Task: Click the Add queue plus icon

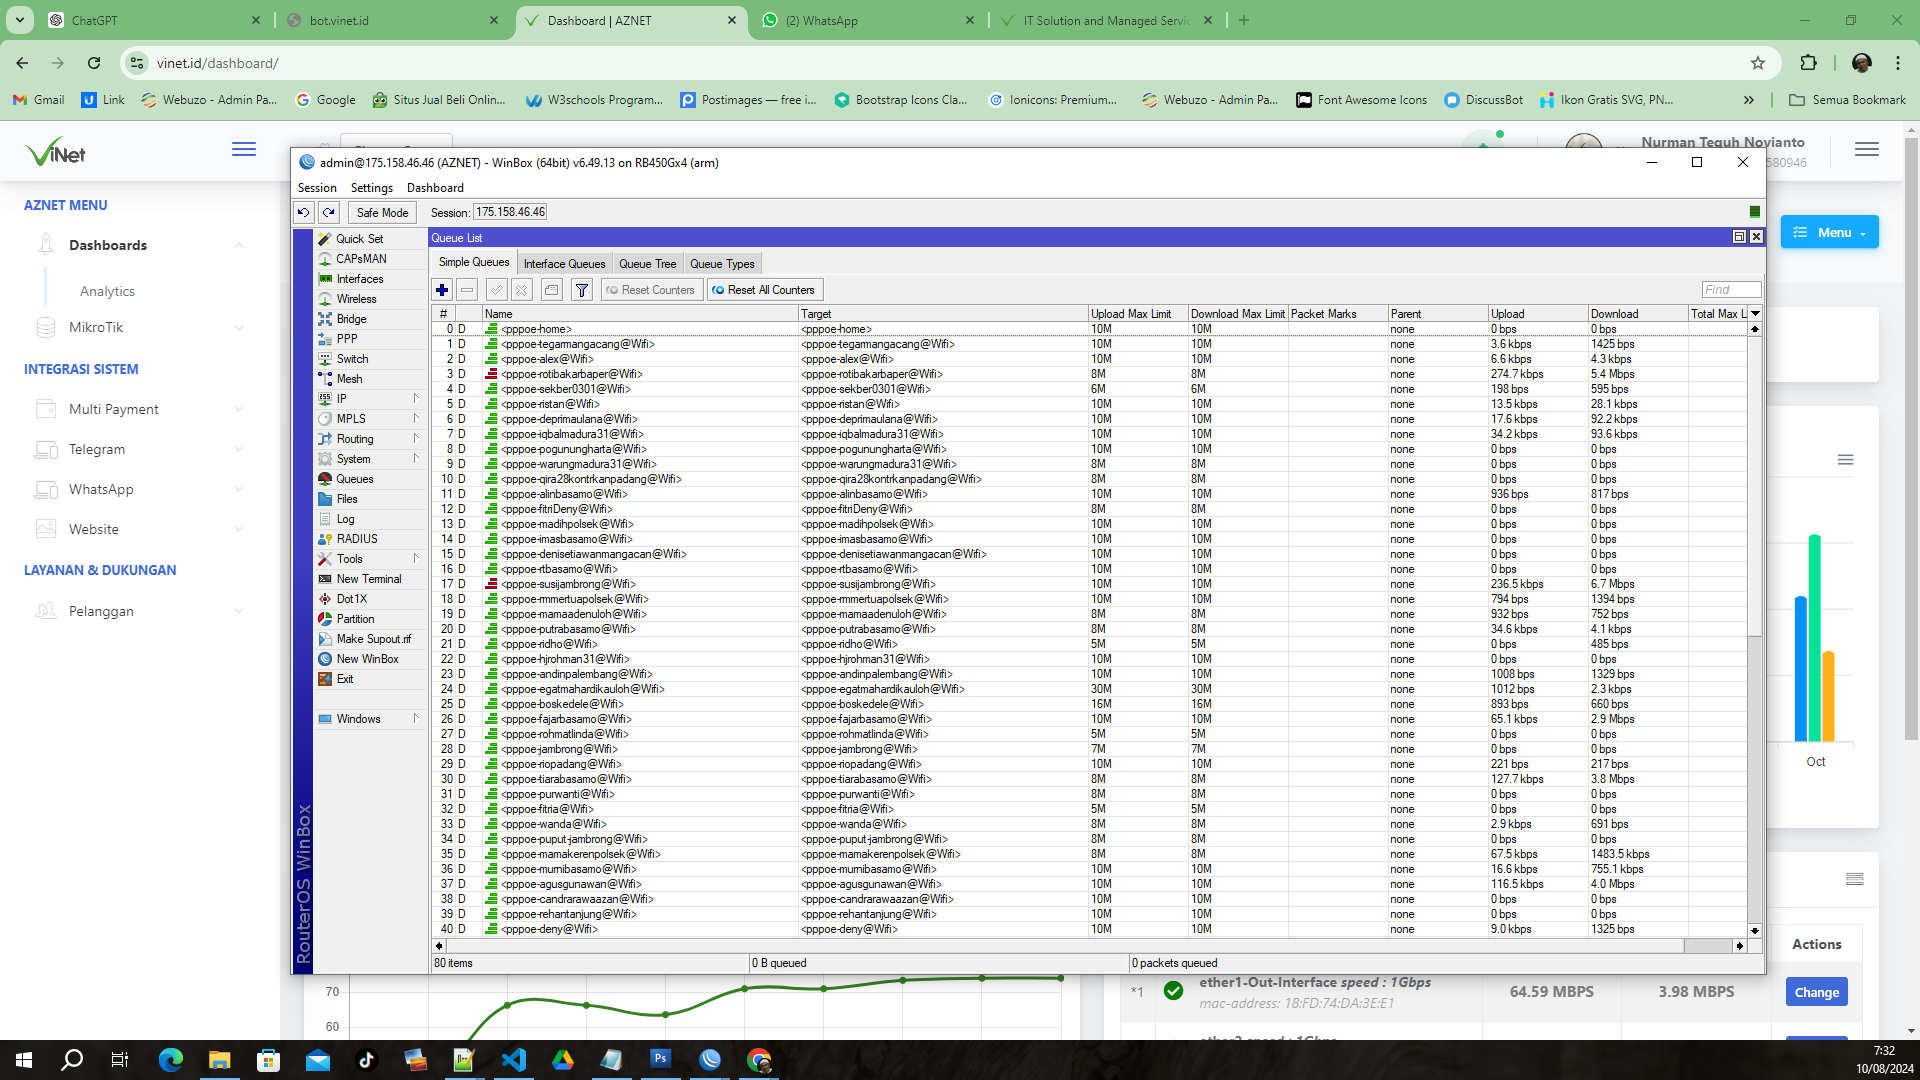Action: (442, 290)
